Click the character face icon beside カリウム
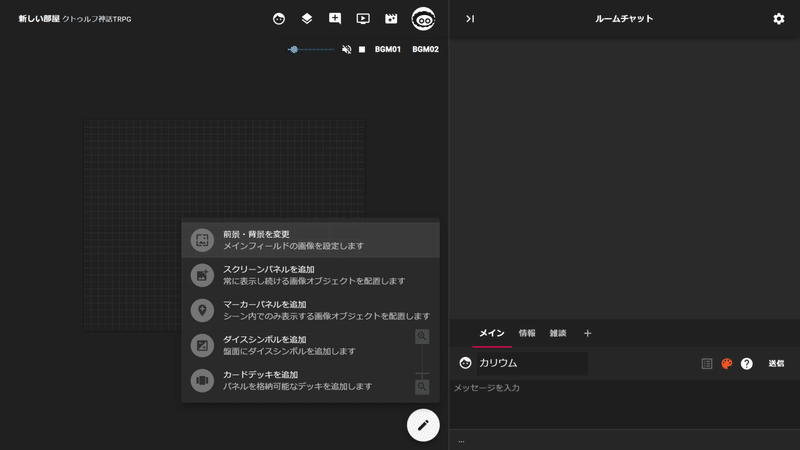Screen dimensions: 800x450 [465, 363]
